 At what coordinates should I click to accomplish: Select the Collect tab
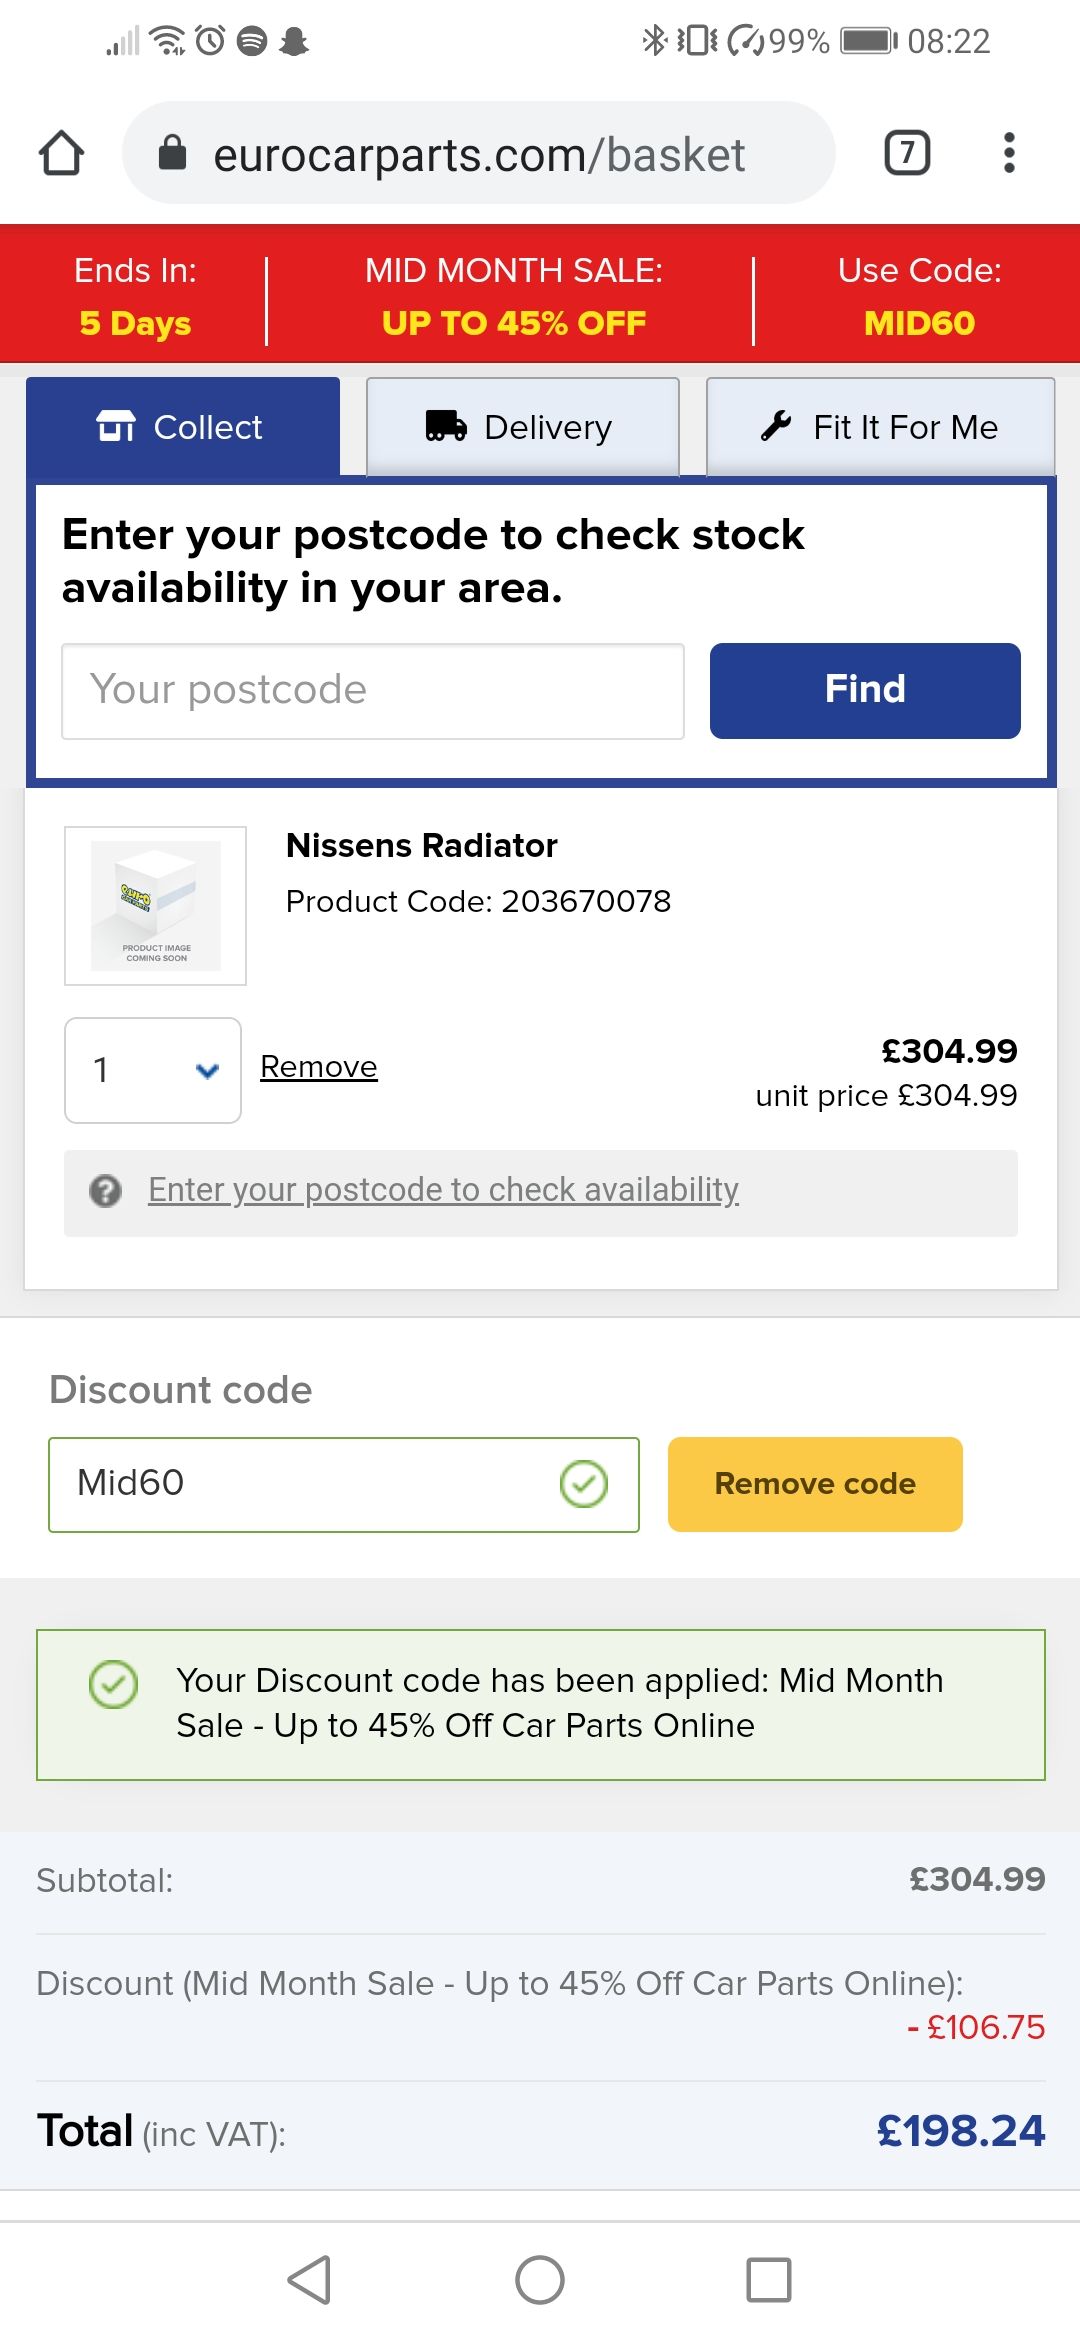coord(183,427)
